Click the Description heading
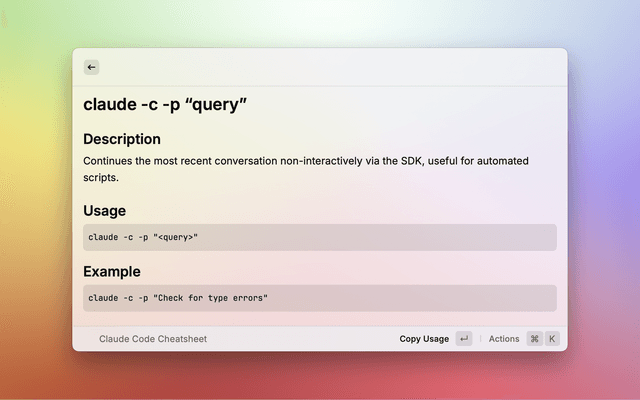The image size is (640, 400). pyautogui.click(x=122, y=139)
